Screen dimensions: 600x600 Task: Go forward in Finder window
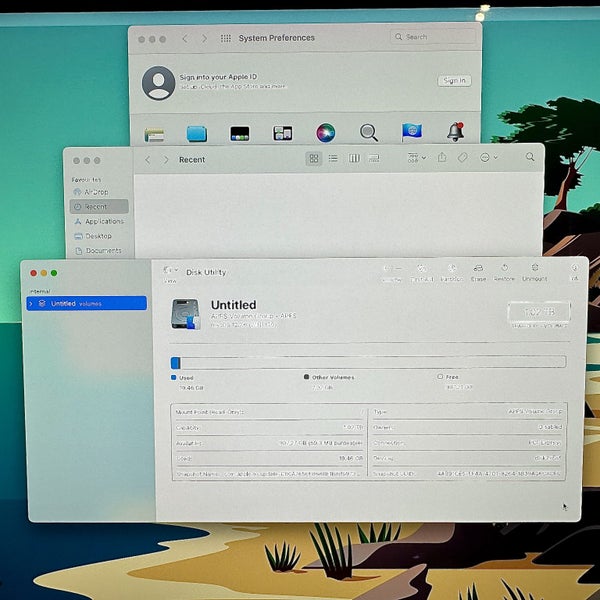click(166, 160)
